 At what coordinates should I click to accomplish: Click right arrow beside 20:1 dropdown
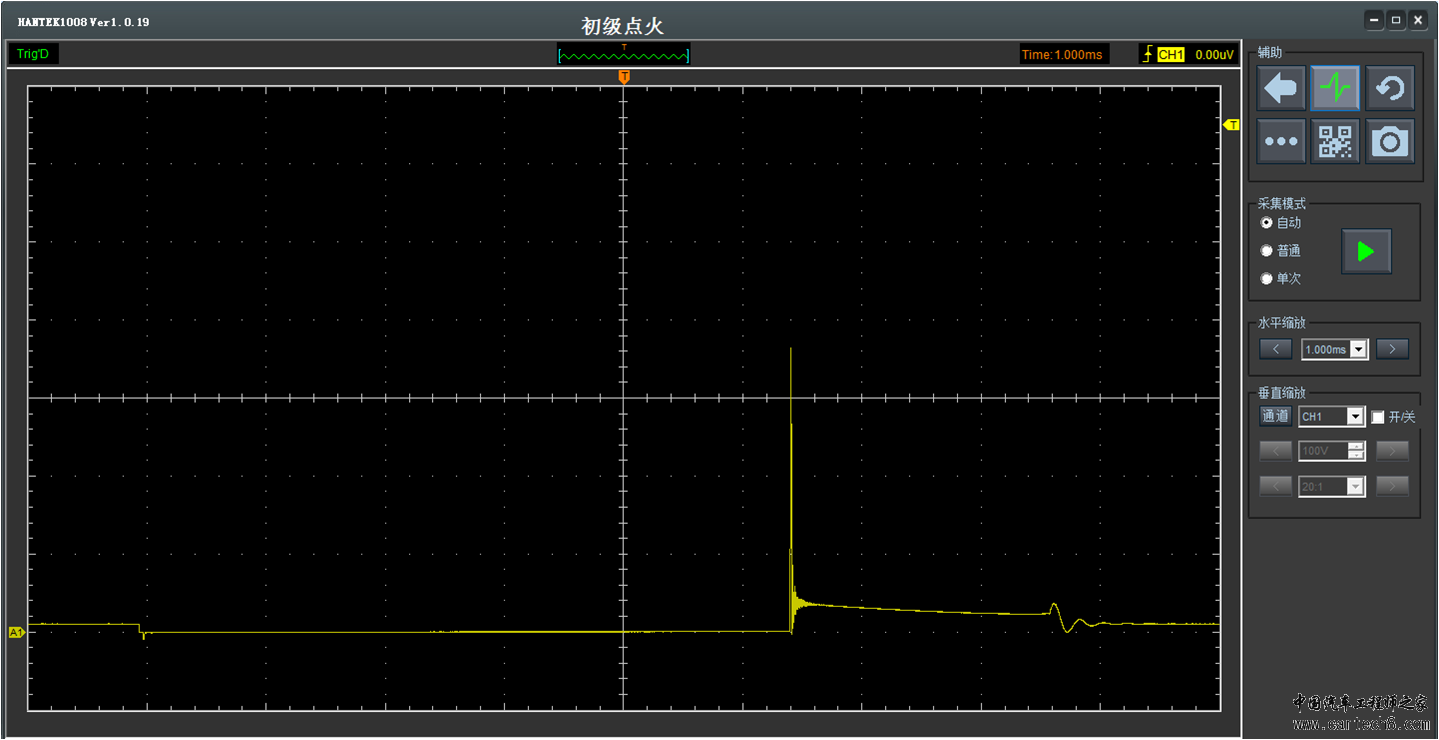point(1392,486)
